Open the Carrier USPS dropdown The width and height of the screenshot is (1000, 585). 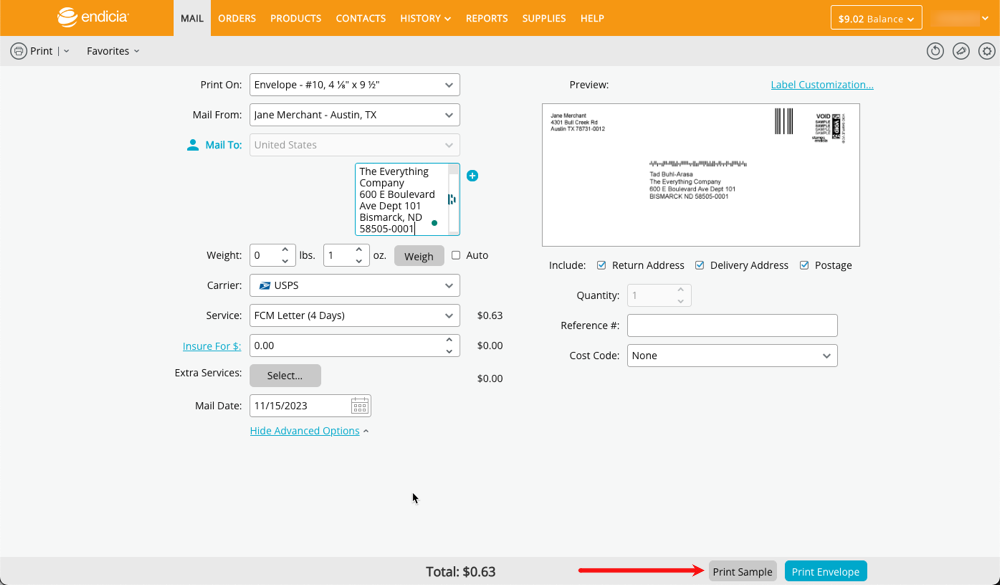355,285
